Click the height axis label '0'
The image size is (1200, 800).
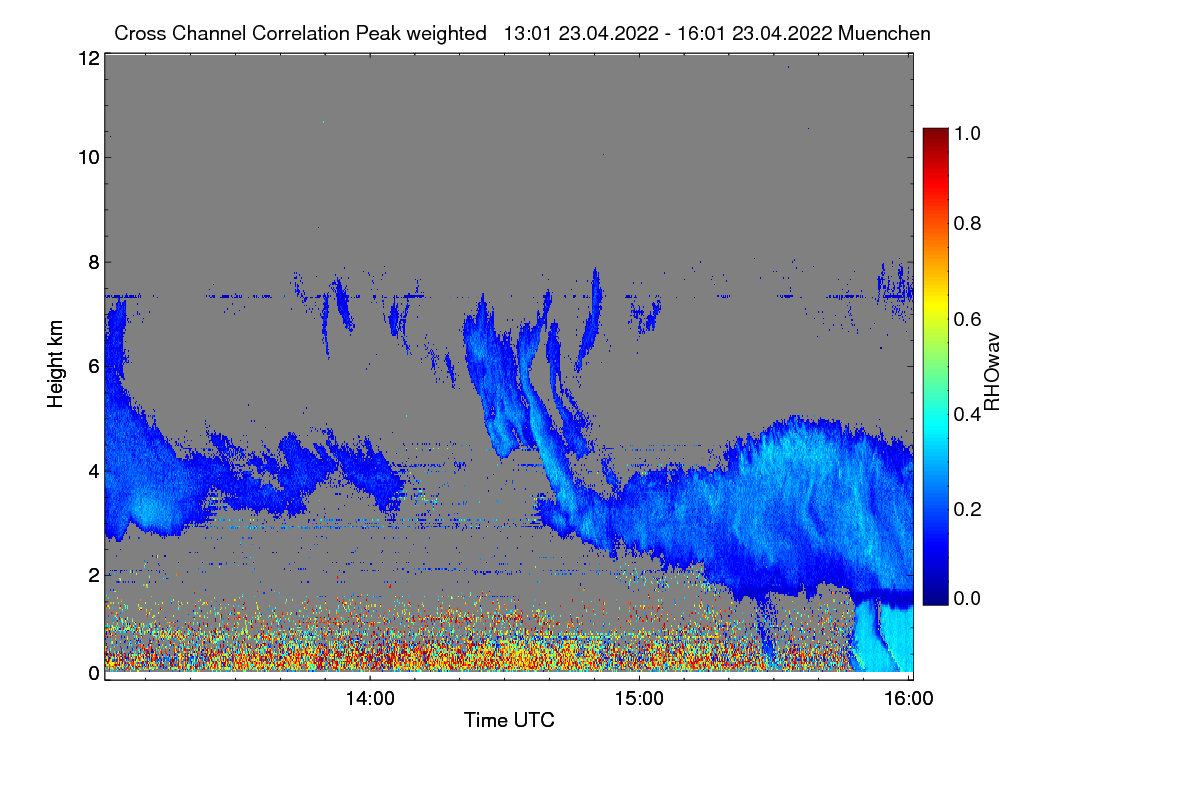click(93, 673)
